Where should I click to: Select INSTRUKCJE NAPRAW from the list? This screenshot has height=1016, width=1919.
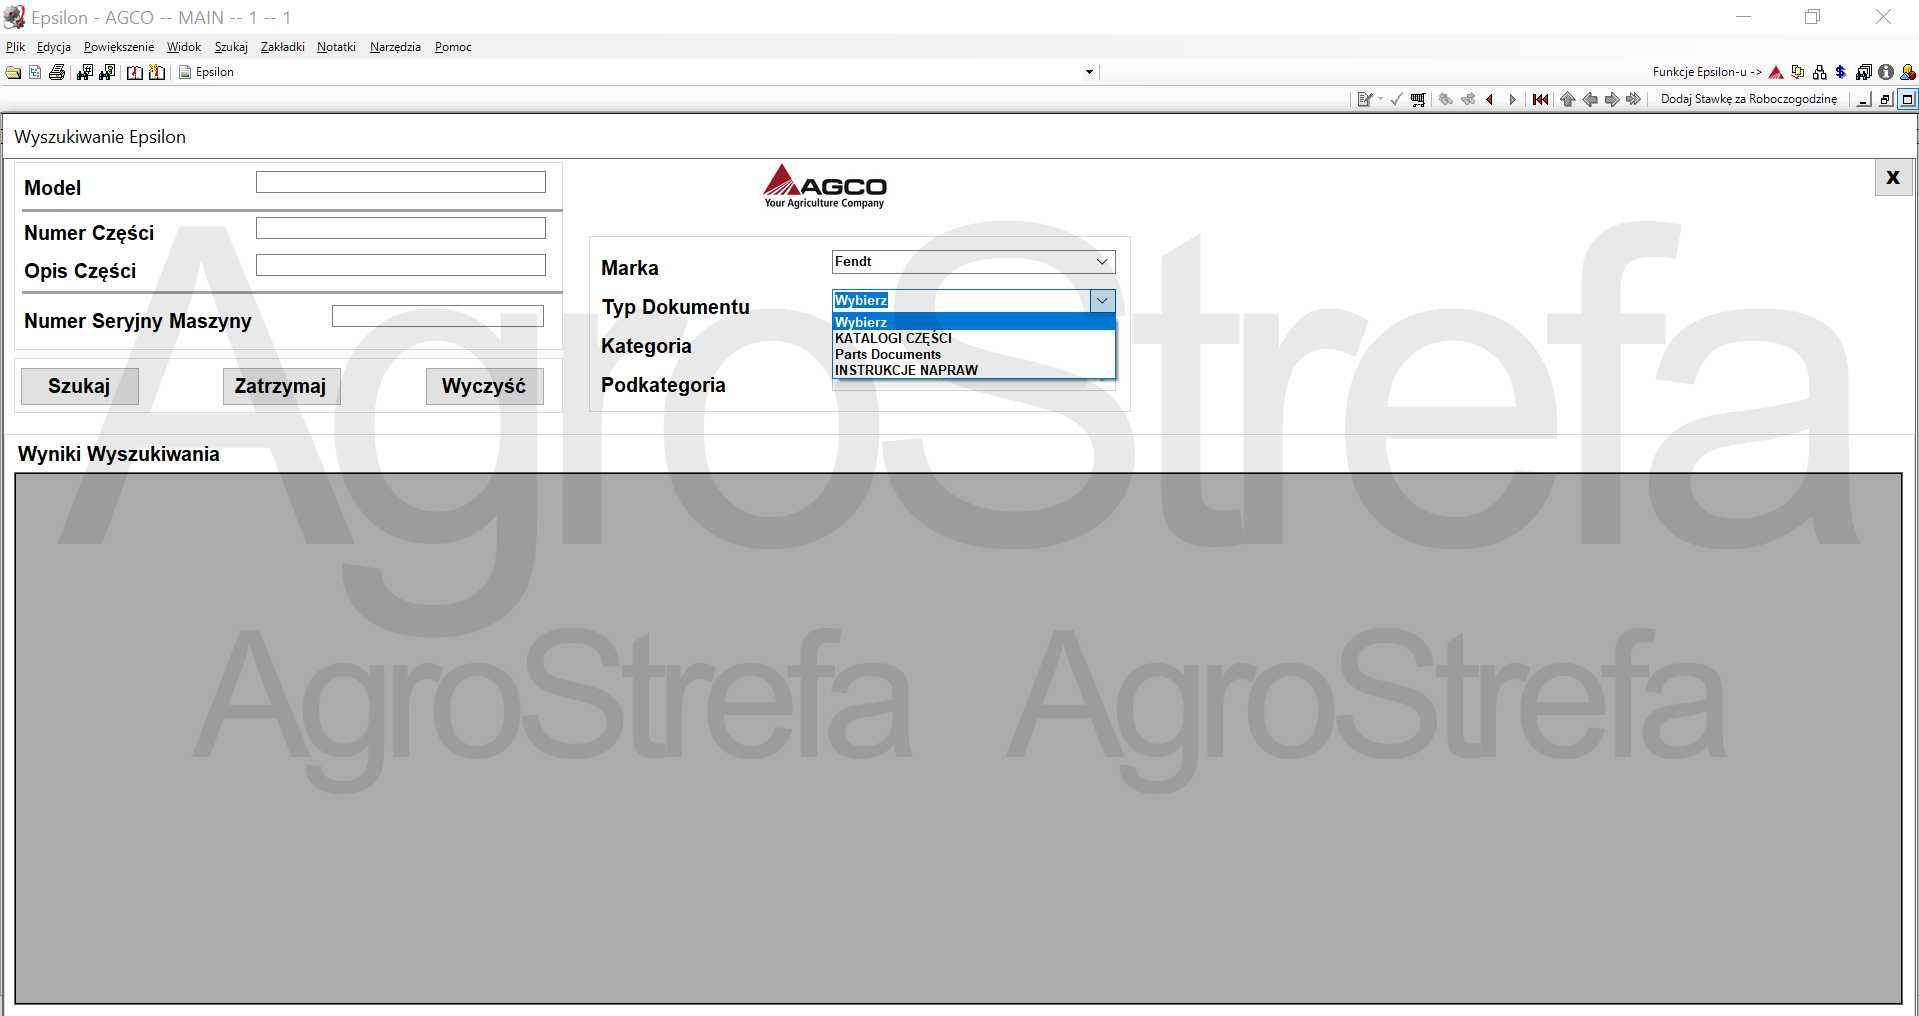pyautogui.click(x=973, y=370)
